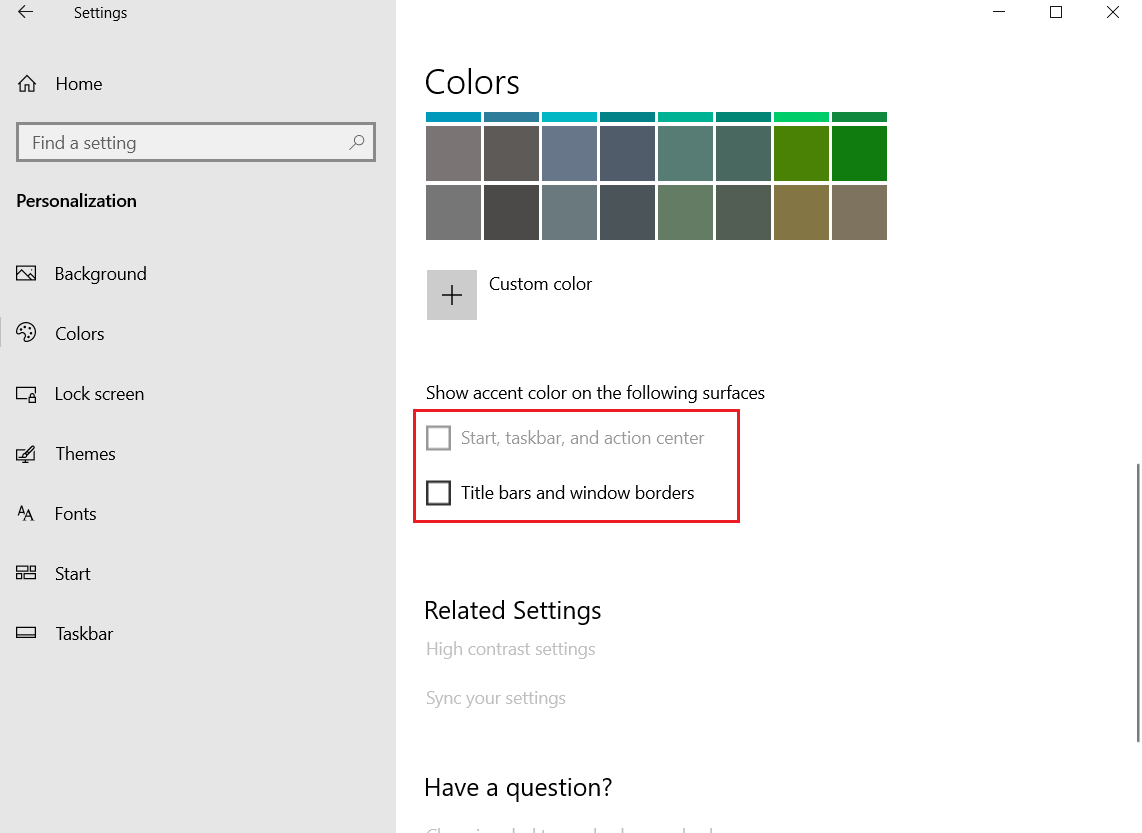Pick the camouflage khaki swatch, bottom row
Viewport: 1142px width, 833px height.
[801, 212]
